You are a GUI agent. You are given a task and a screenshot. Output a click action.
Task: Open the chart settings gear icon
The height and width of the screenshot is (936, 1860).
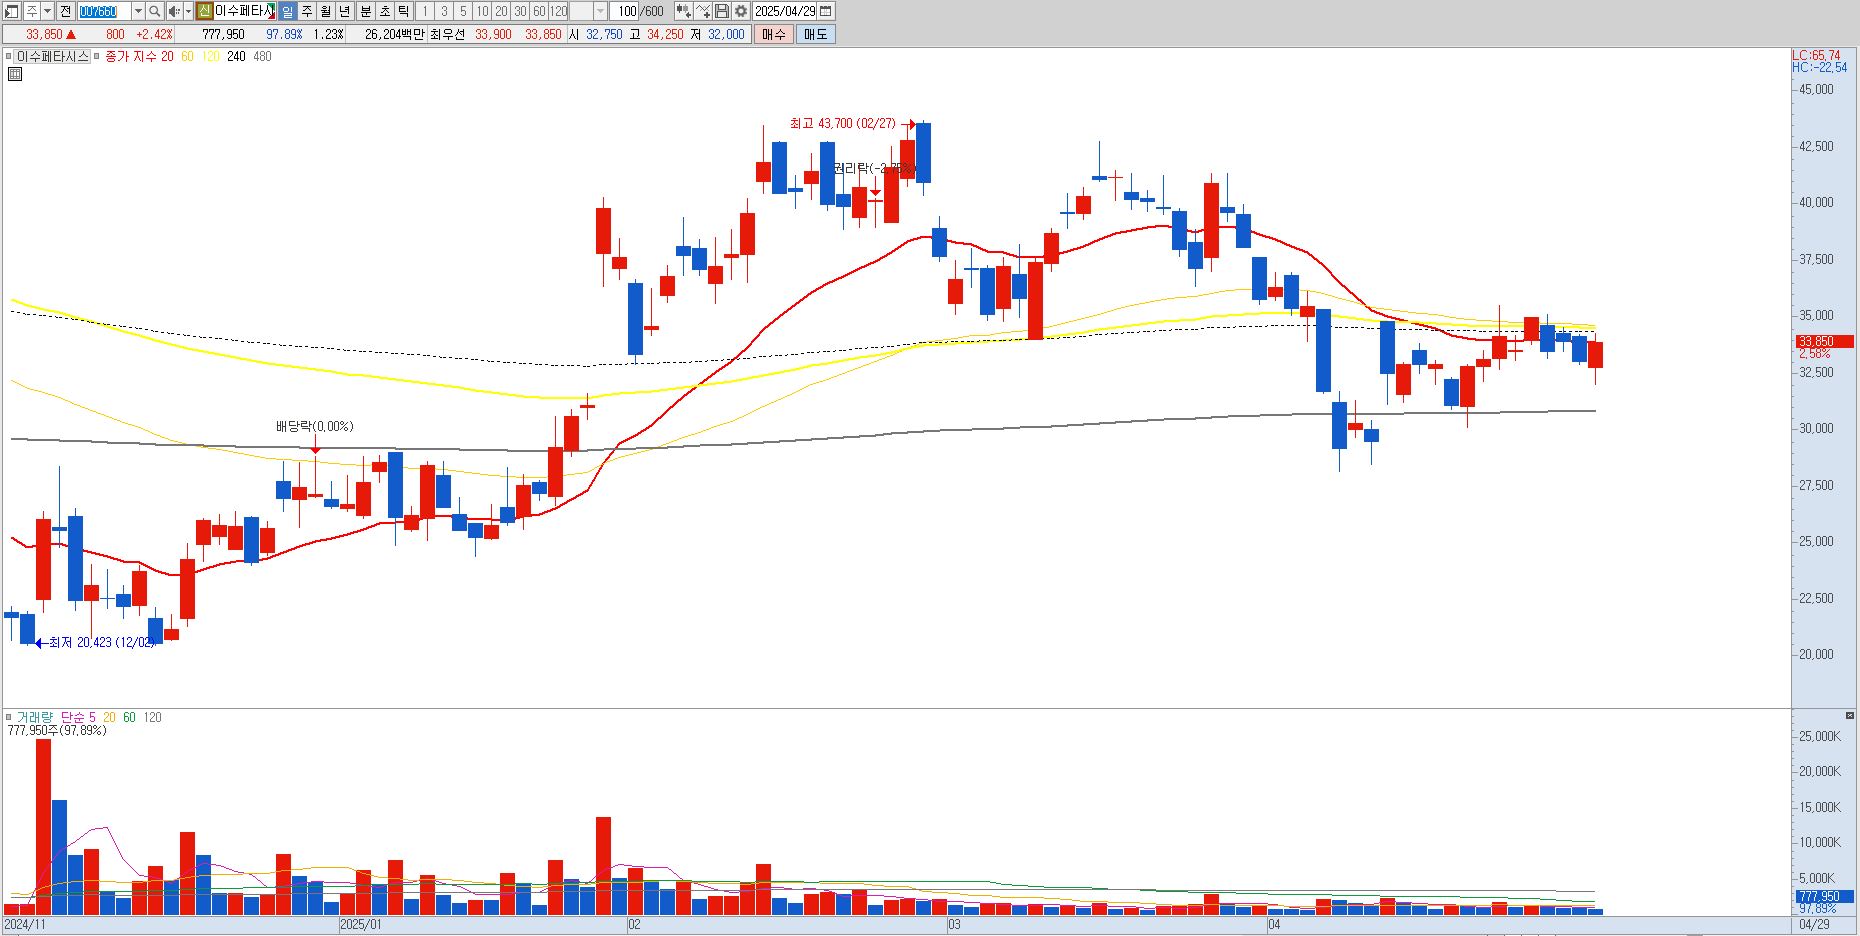pyautogui.click(x=740, y=11)
